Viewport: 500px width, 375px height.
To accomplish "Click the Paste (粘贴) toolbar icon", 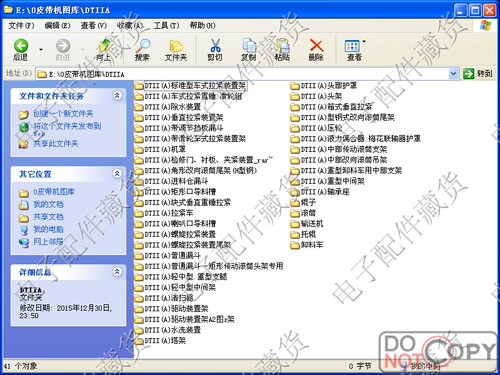I will tap(282, 49).
